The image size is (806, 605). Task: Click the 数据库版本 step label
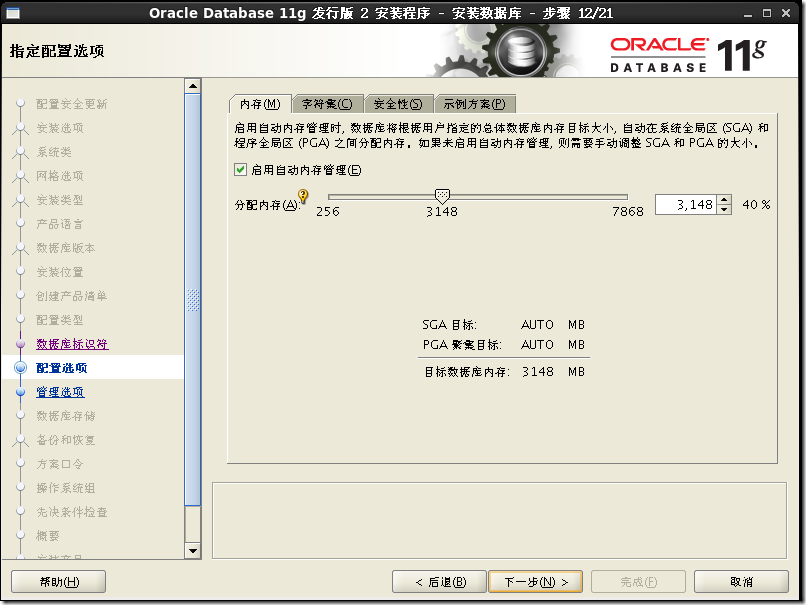coord(66,248)
